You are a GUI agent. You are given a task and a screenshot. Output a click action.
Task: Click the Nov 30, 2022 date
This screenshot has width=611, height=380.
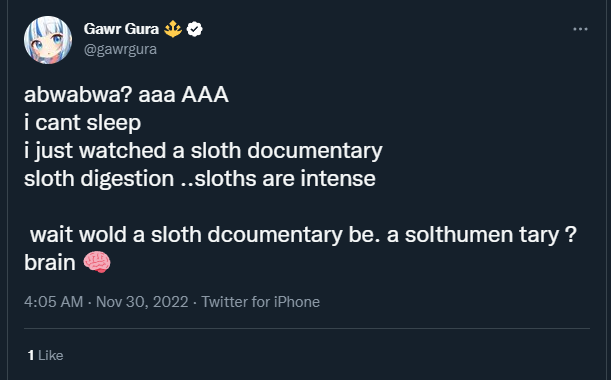142,302
